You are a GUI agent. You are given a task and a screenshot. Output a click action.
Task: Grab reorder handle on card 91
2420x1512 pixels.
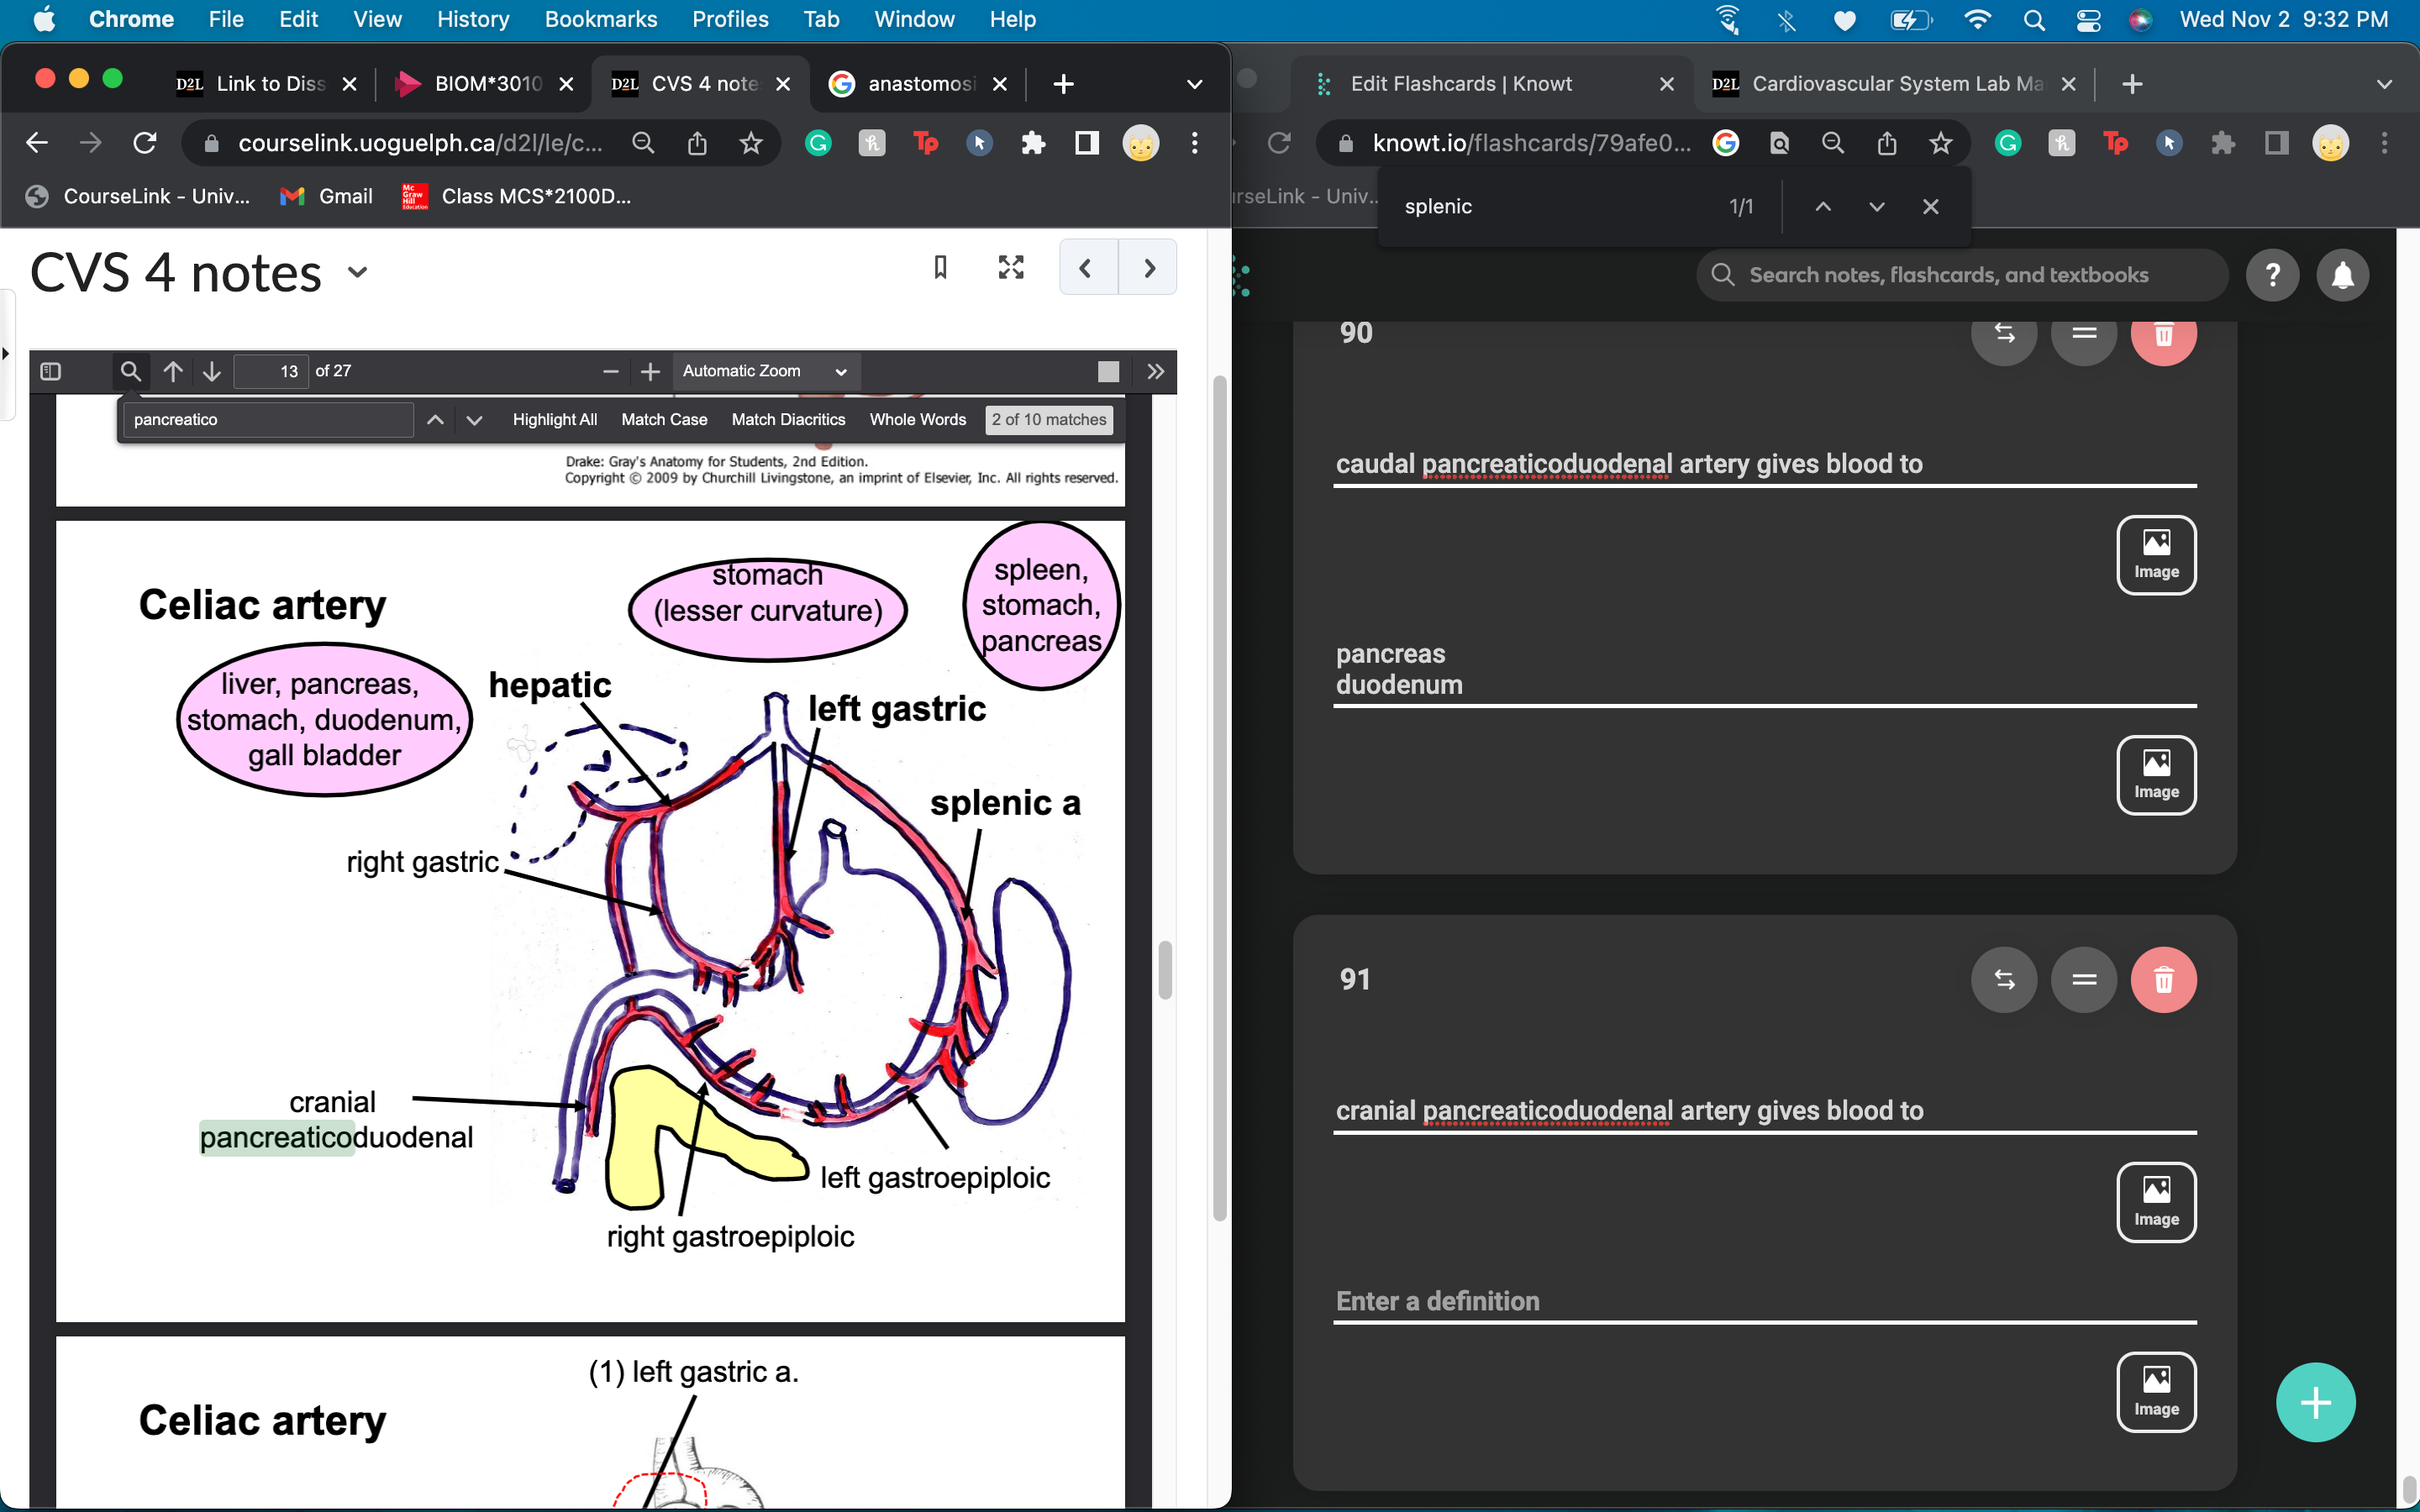tap(2084, 979)
